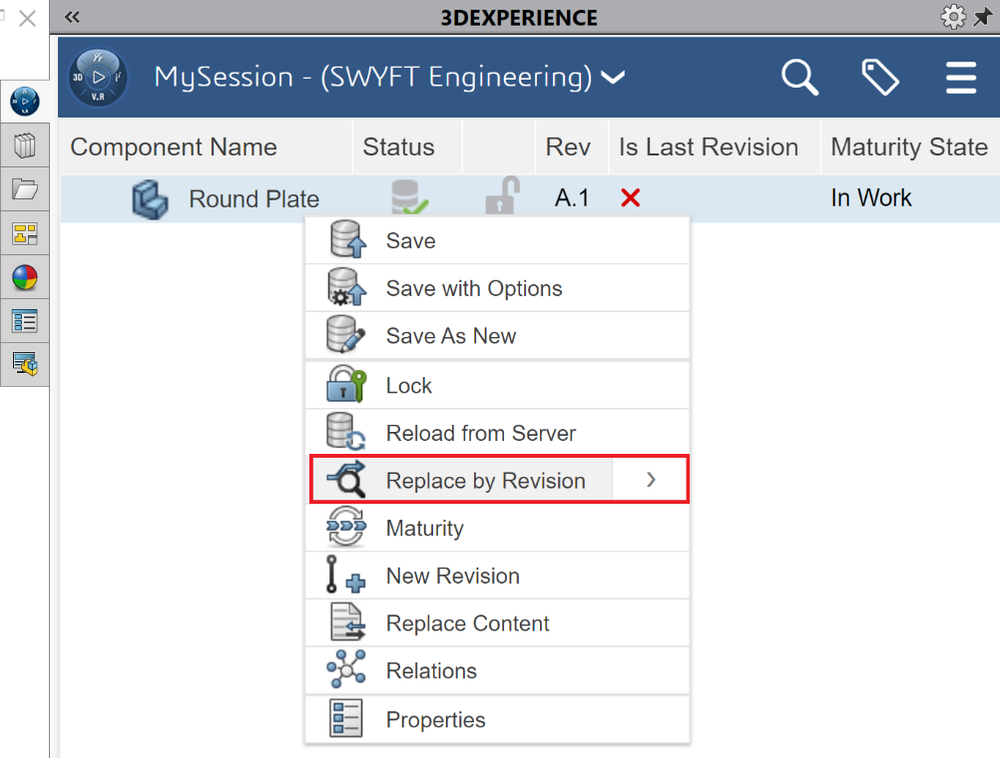Choose Save with Options menu entry
Viewport: 1000px width, 758px height.
click(x=497, y=289)
